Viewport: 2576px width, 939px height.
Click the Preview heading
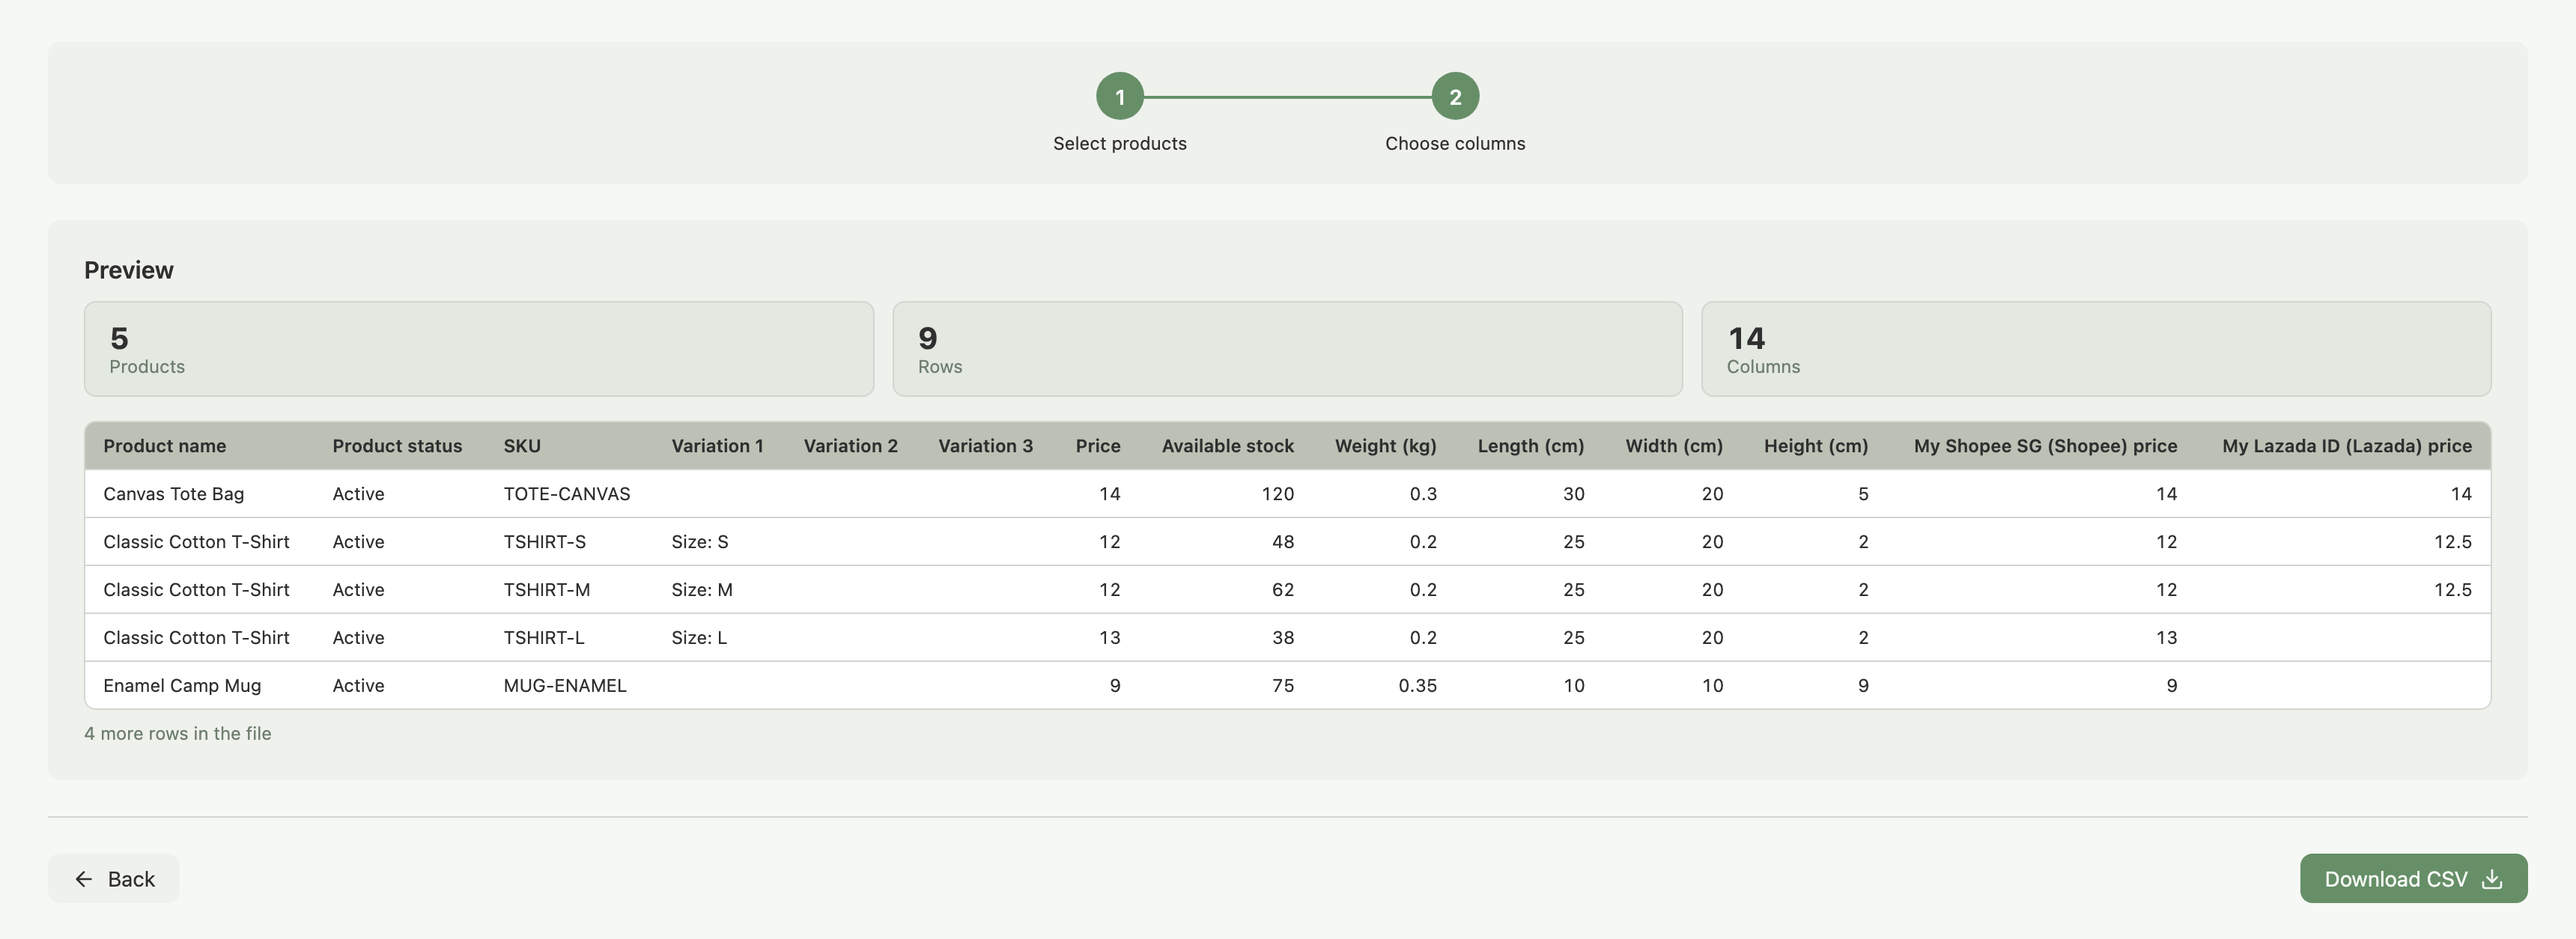(x=129, y=270)
